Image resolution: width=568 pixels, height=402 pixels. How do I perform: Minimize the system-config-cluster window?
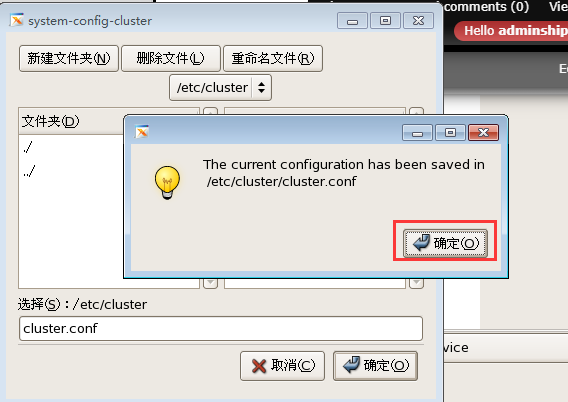(352, 21)
